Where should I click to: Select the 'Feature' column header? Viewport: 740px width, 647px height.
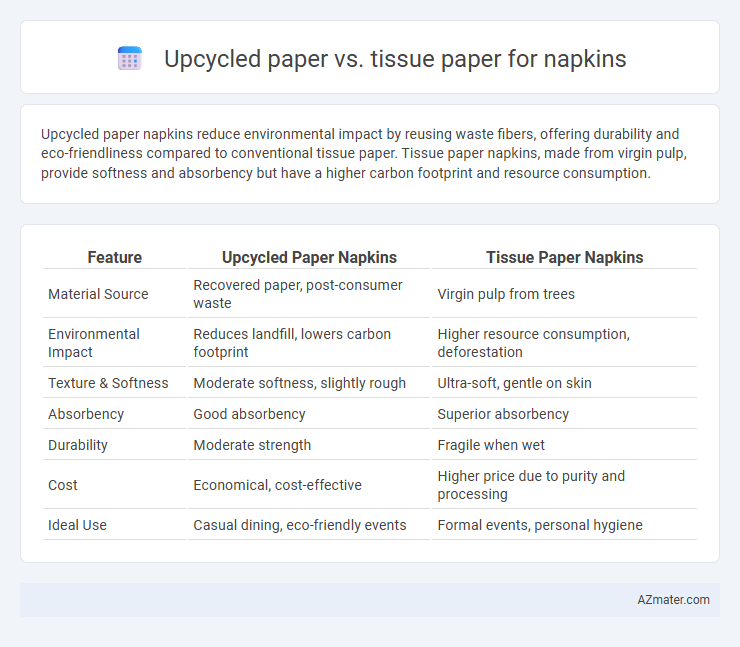[115, 257]
